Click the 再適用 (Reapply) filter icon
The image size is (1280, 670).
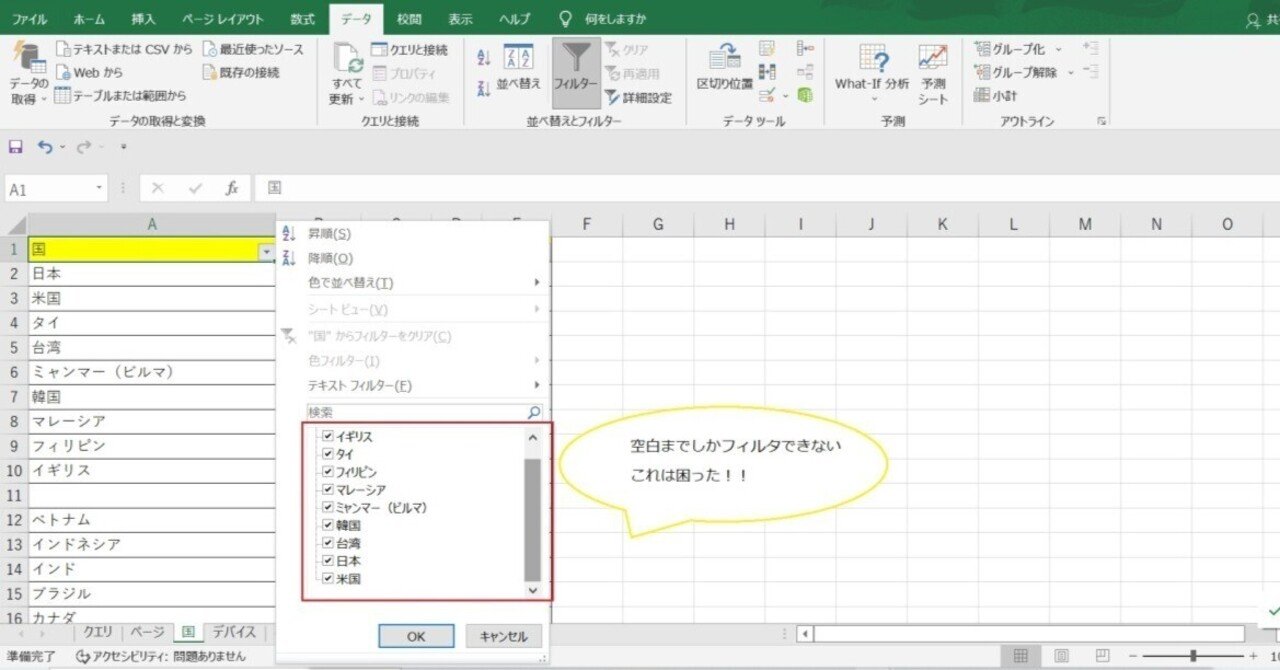tap(632, 73)
